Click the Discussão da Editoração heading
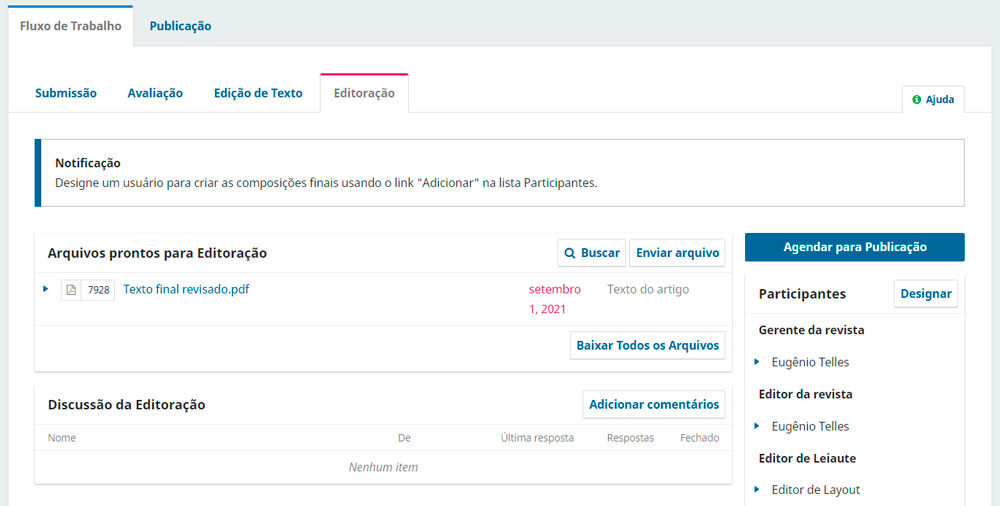The image size is (1000, 506). pyautogui.click(x=126, y=405)
